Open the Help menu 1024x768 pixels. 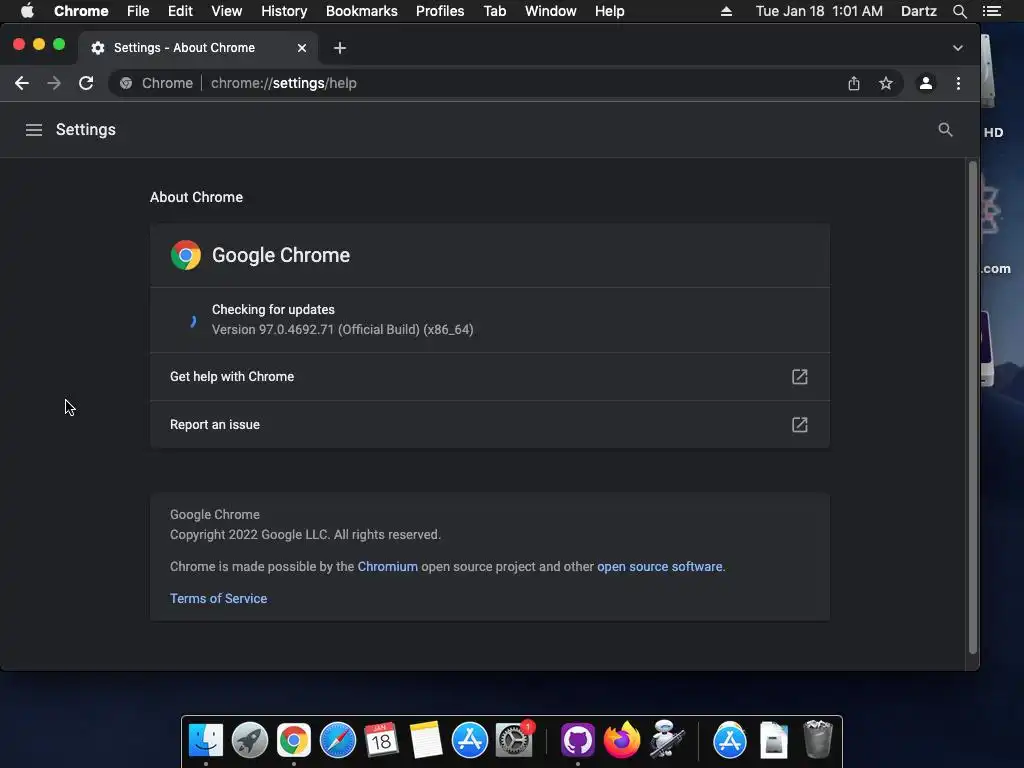(x=609, y=11)
